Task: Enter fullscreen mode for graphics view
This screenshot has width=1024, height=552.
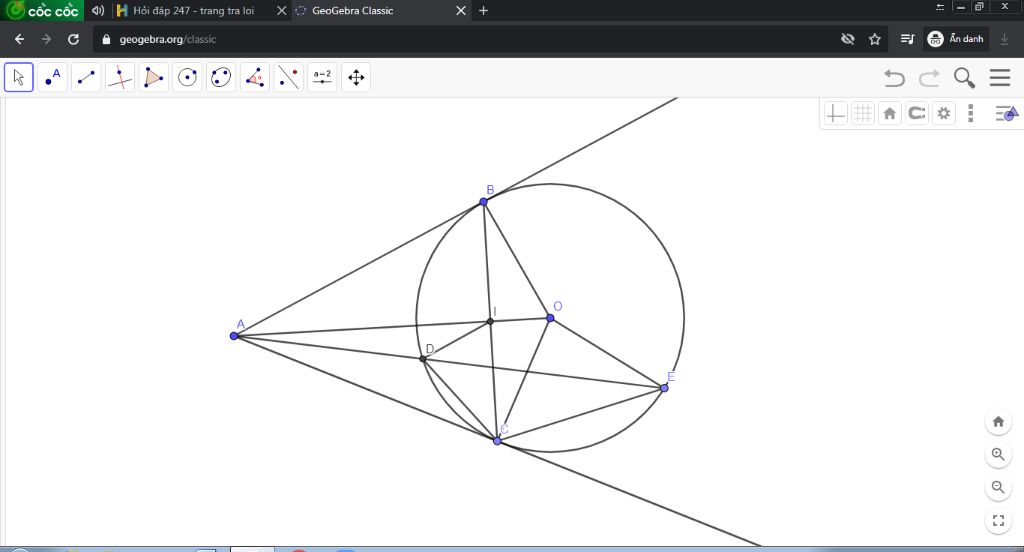Action: pyautogui.click(x=998, y=521)
